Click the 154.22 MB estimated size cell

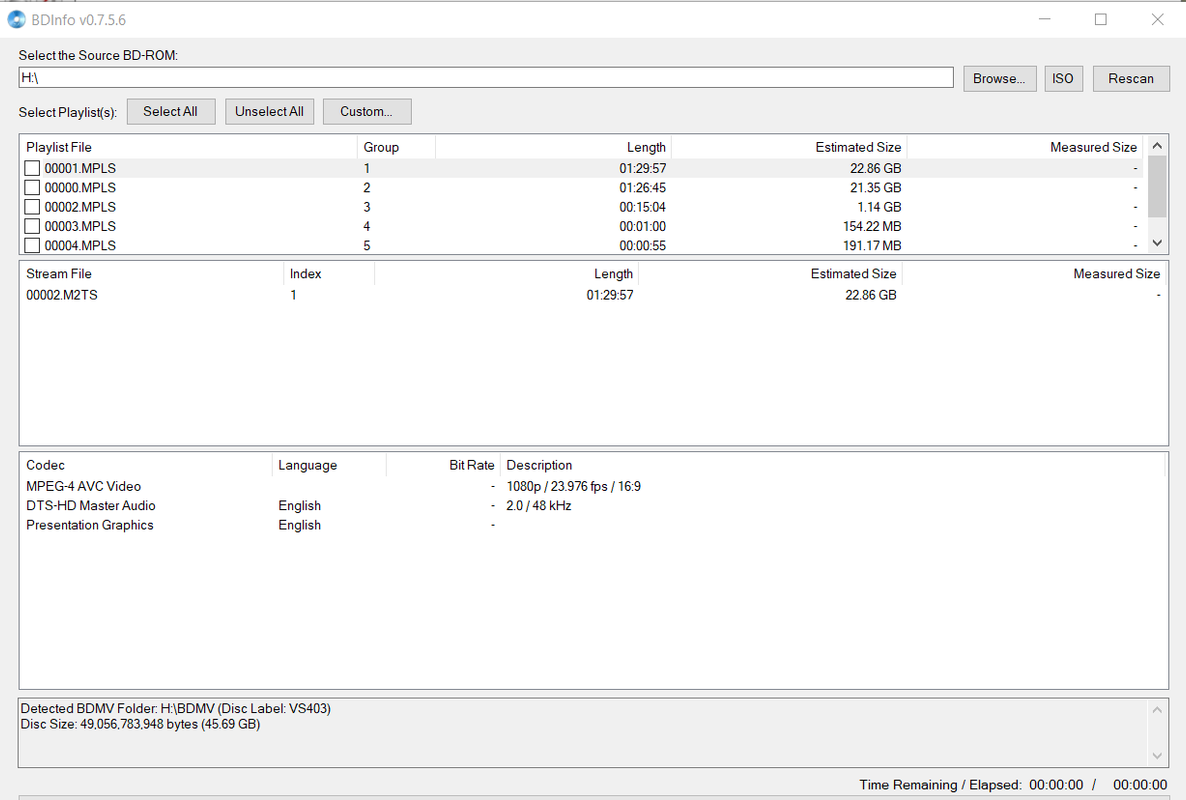tap(872, 226)
